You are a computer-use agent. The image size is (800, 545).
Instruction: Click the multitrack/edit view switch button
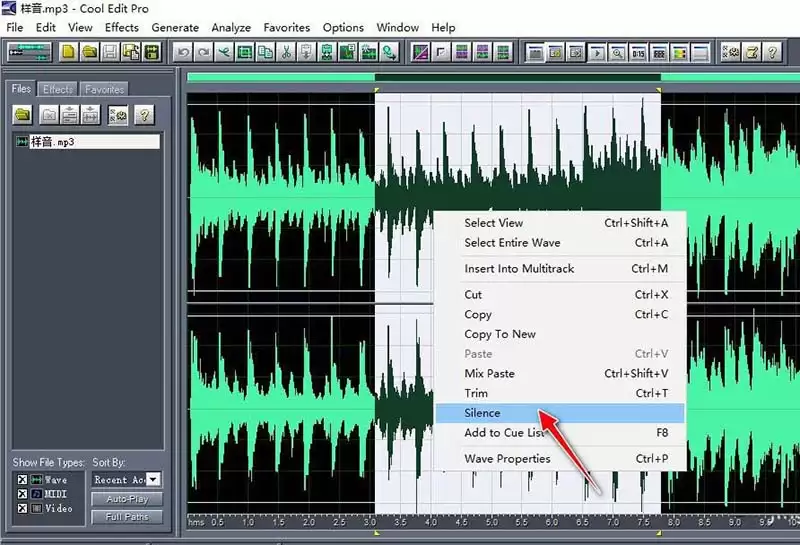(30, 52)
